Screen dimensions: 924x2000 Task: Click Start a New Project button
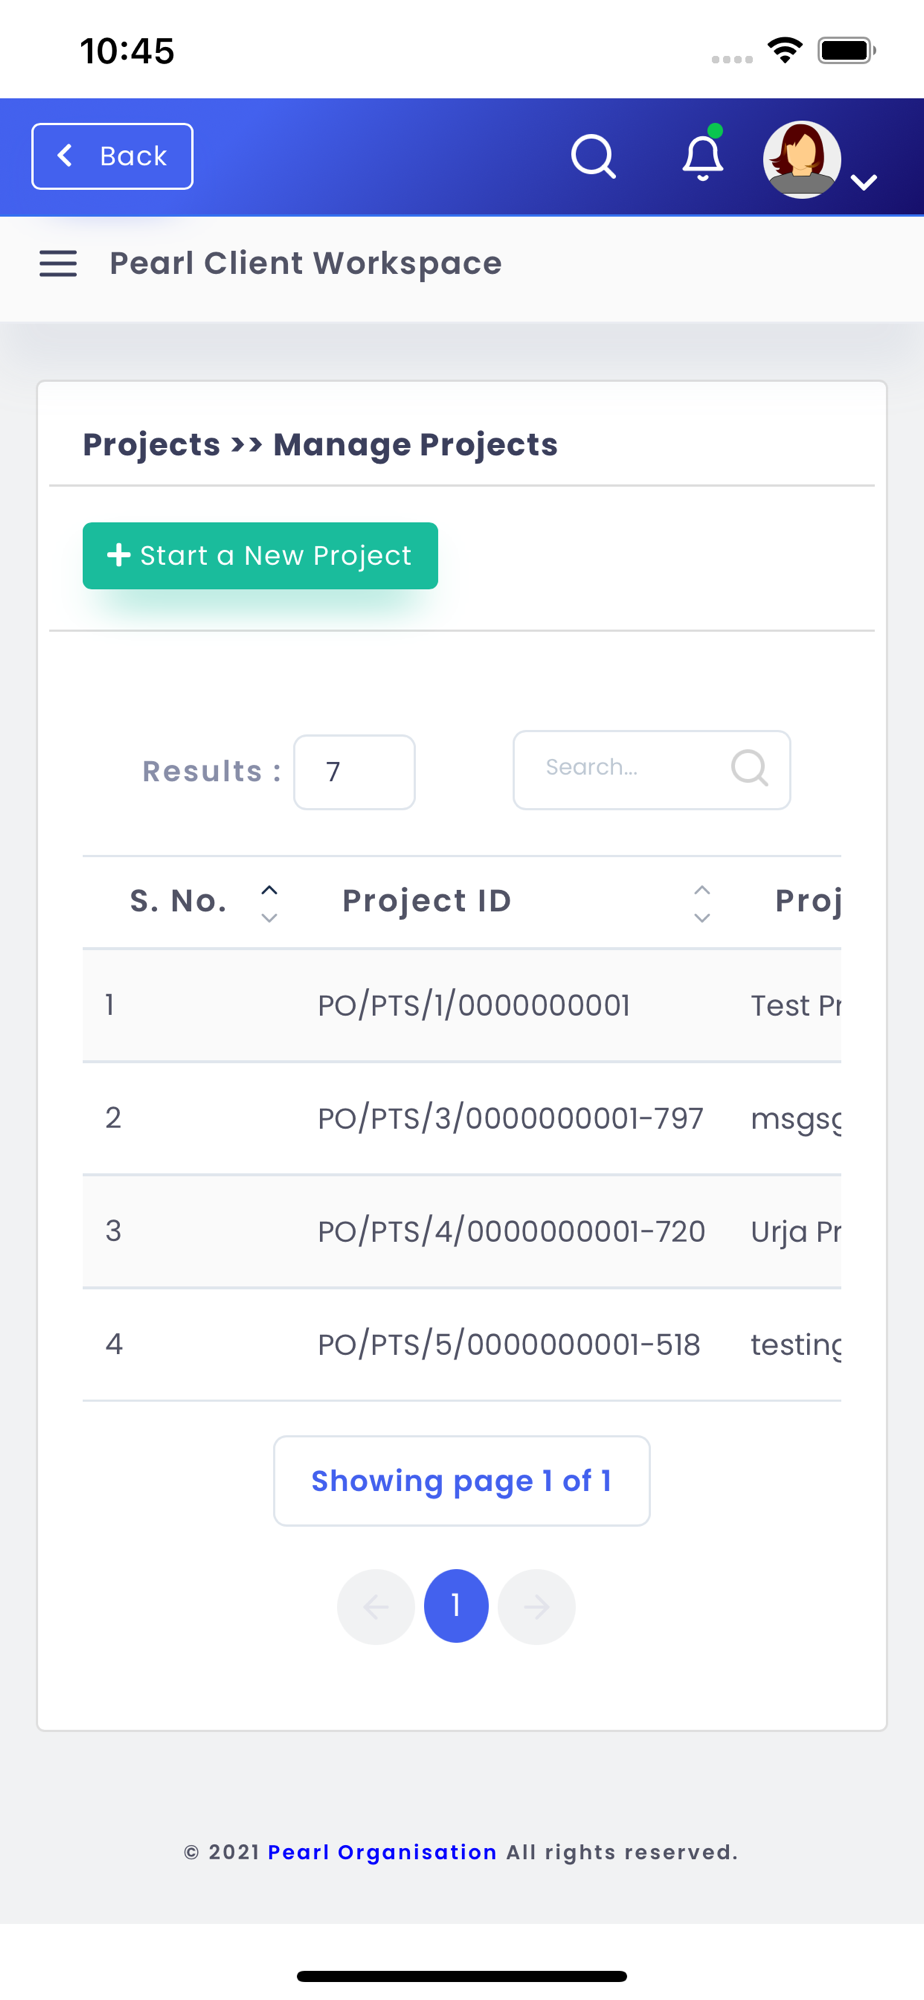[260, 556]
